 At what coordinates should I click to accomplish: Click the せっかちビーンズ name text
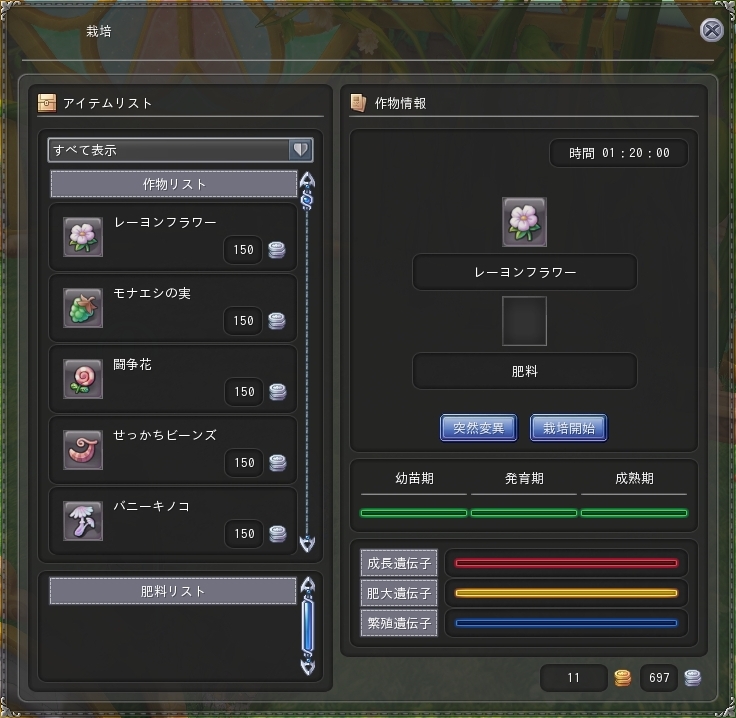click(x=165, y=435)
